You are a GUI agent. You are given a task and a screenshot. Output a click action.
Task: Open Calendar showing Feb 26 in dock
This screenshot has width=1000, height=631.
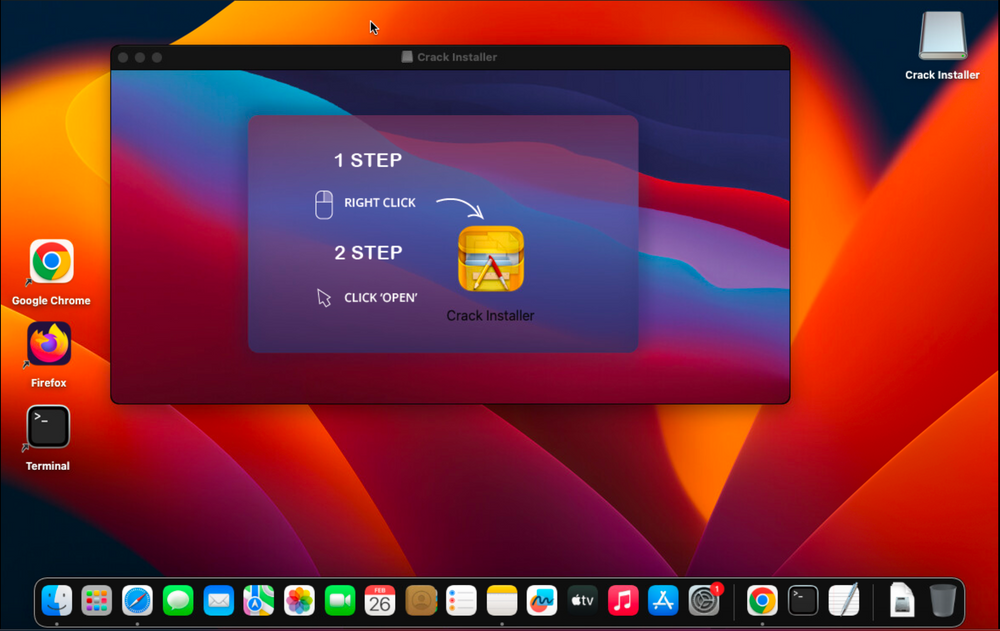pos(380,600)
